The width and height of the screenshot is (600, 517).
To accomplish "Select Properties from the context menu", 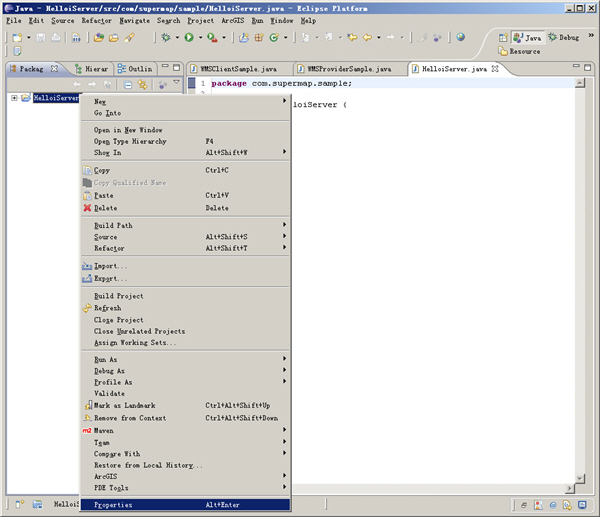I will (113, 505).
